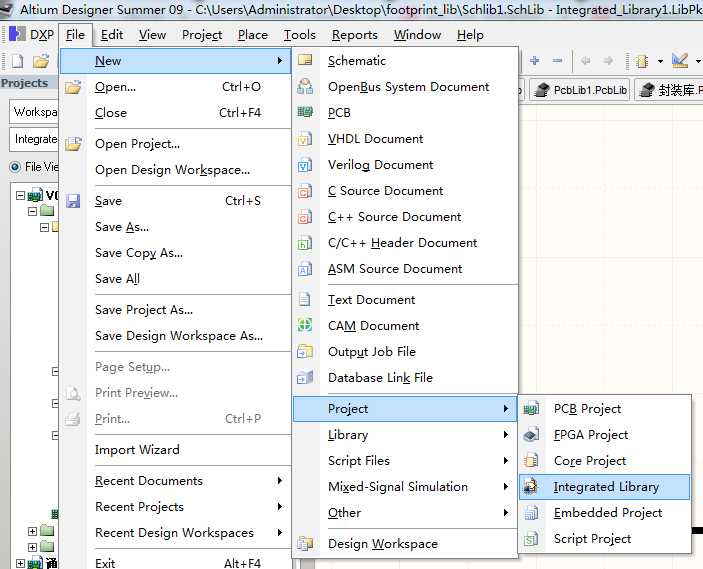Select Open Design Workspace... entry

pos(173,169)
